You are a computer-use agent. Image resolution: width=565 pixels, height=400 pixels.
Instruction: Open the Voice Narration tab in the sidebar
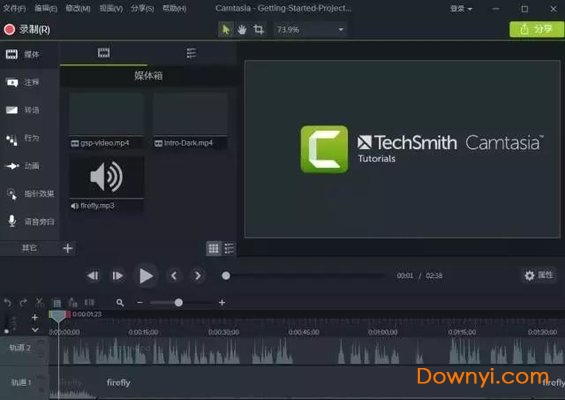point(30,221)
